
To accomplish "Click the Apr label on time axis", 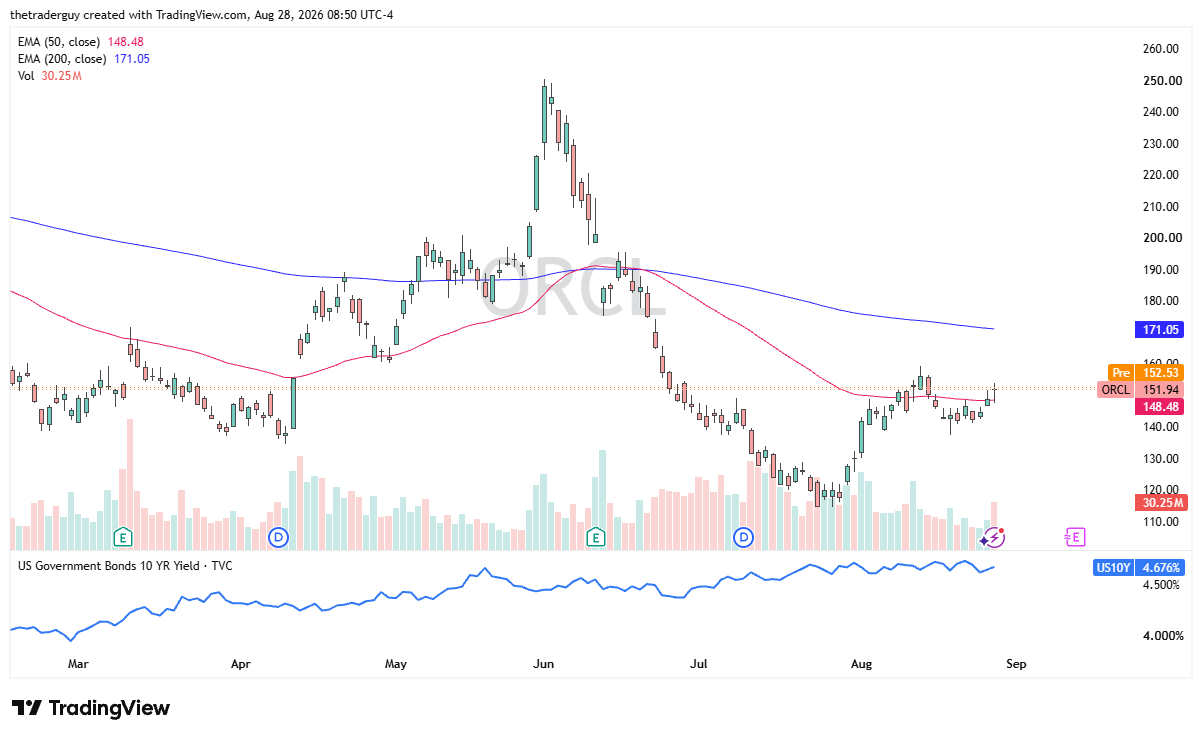I will [240, 663].
